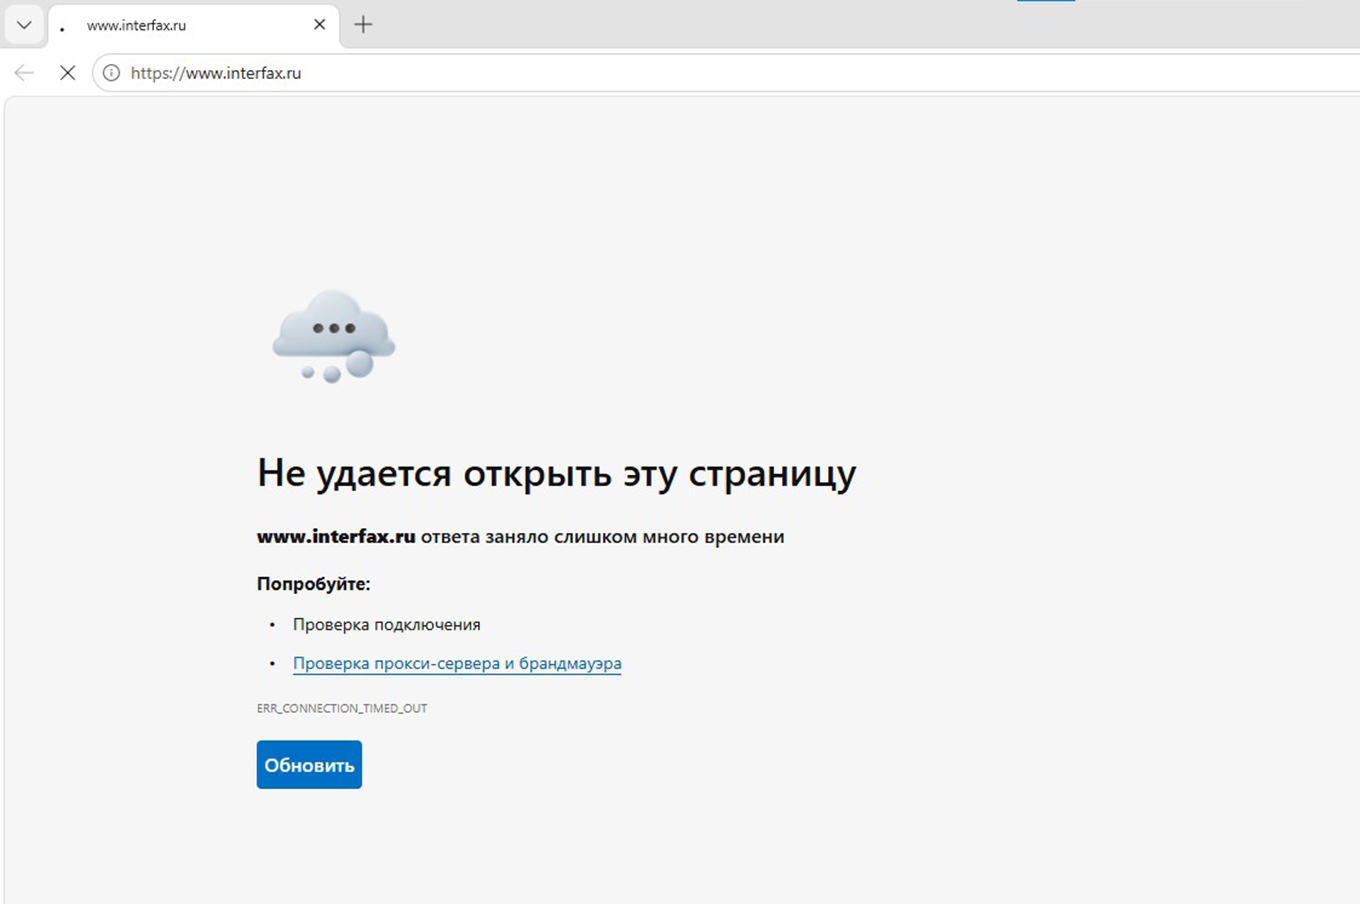Click the address bar showing https://www.interfax.ru
Screen dimensions: 1360x904
click(727, 73)
